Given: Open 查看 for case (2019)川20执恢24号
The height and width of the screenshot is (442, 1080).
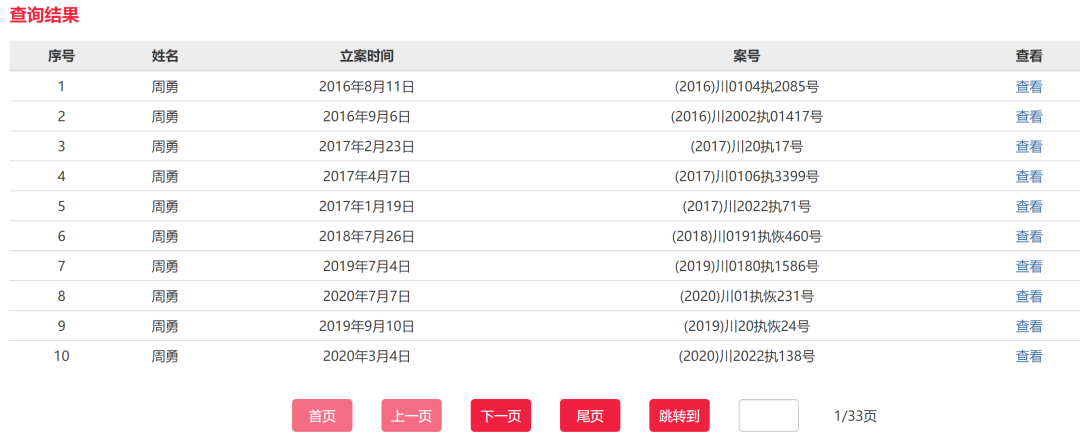Looking at the screenshot, I should pyautogui.click(x=1028, y=326).
